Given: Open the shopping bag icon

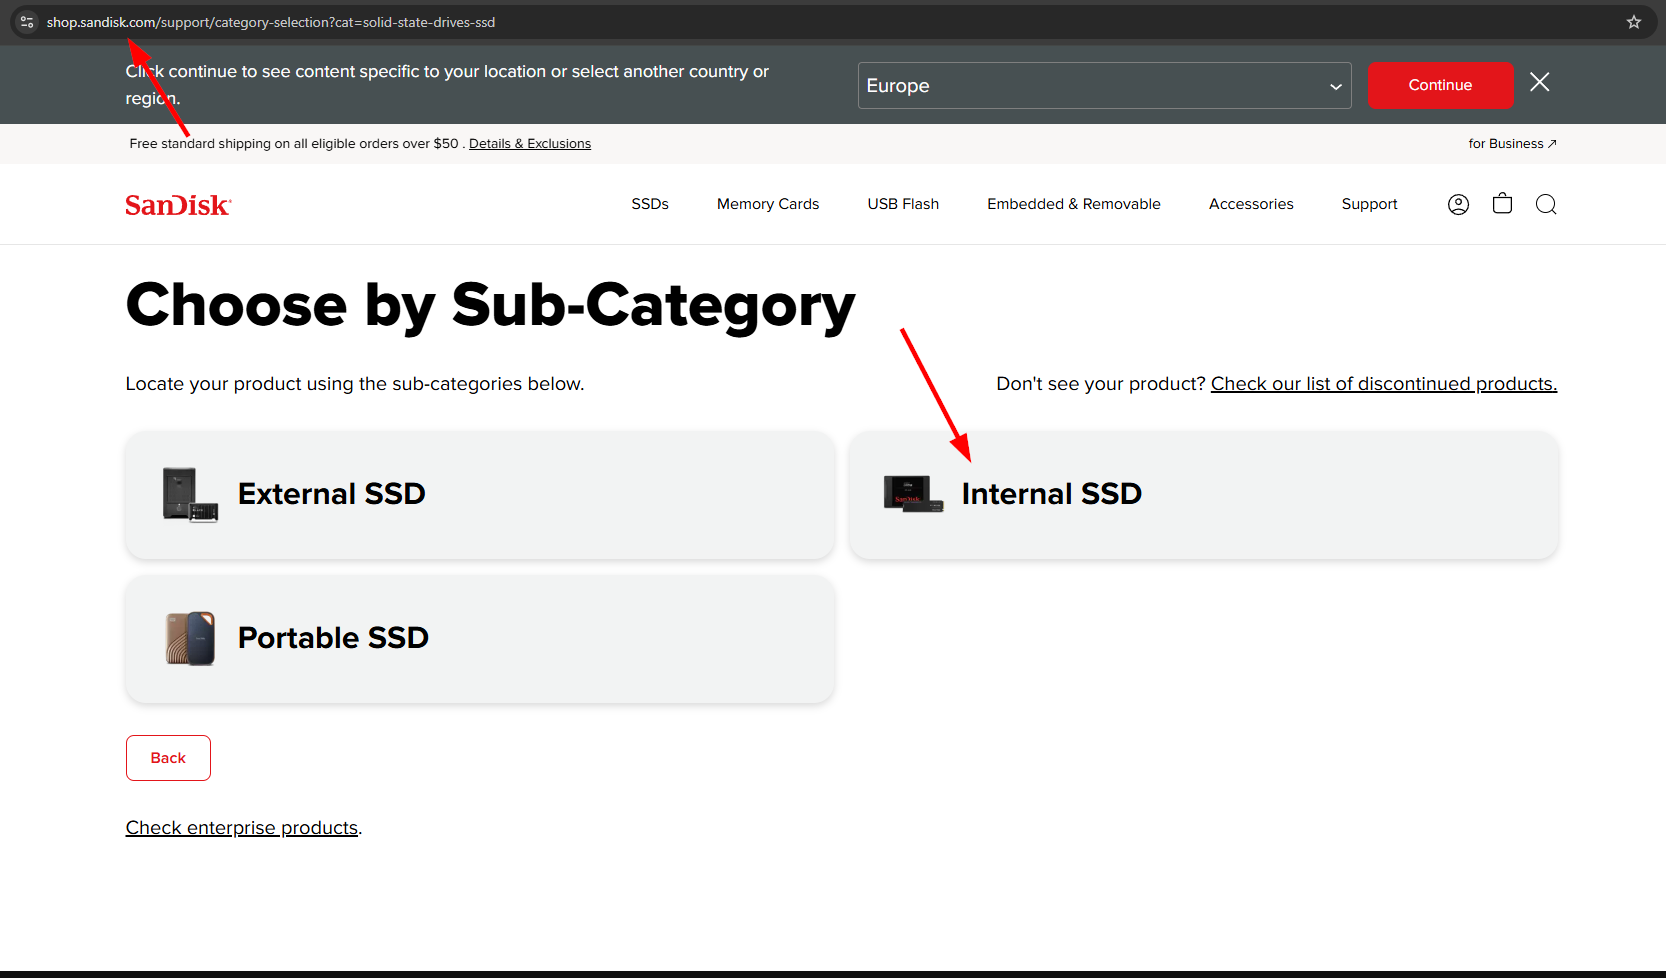Looking at the screenshot, I should (1502, 204).
